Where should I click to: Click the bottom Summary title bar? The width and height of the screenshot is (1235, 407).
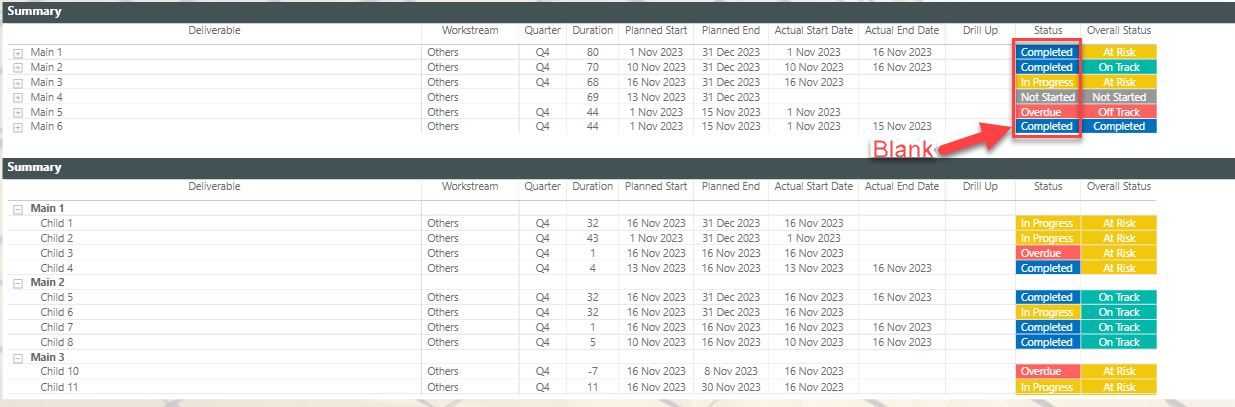617,168
